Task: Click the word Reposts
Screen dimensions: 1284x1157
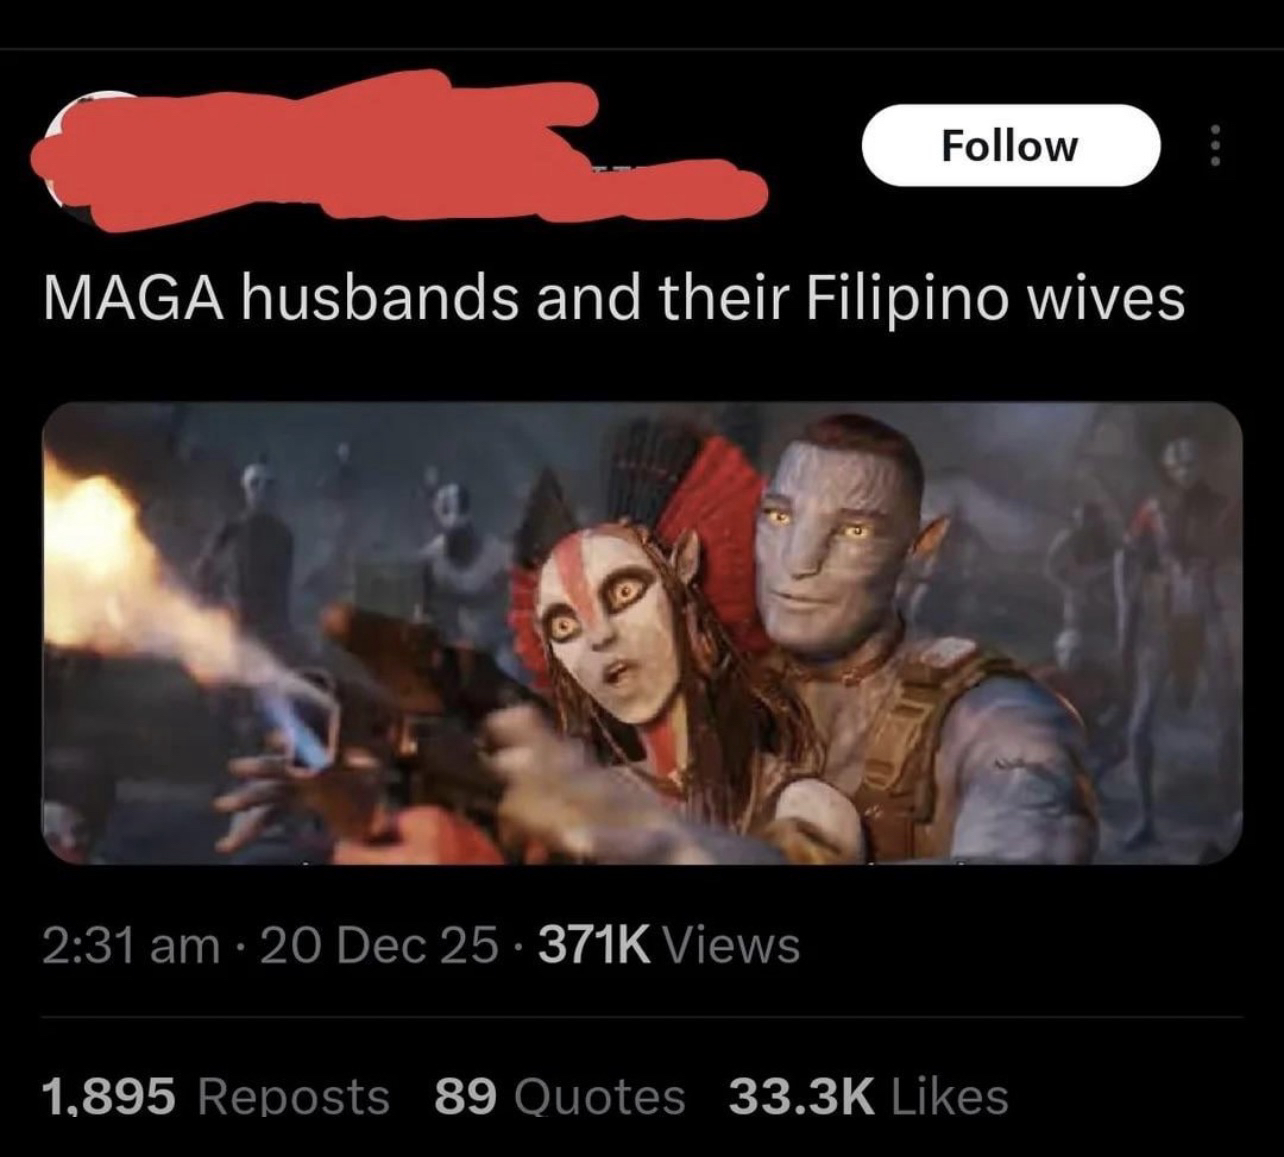Action: coord(294,1096)
